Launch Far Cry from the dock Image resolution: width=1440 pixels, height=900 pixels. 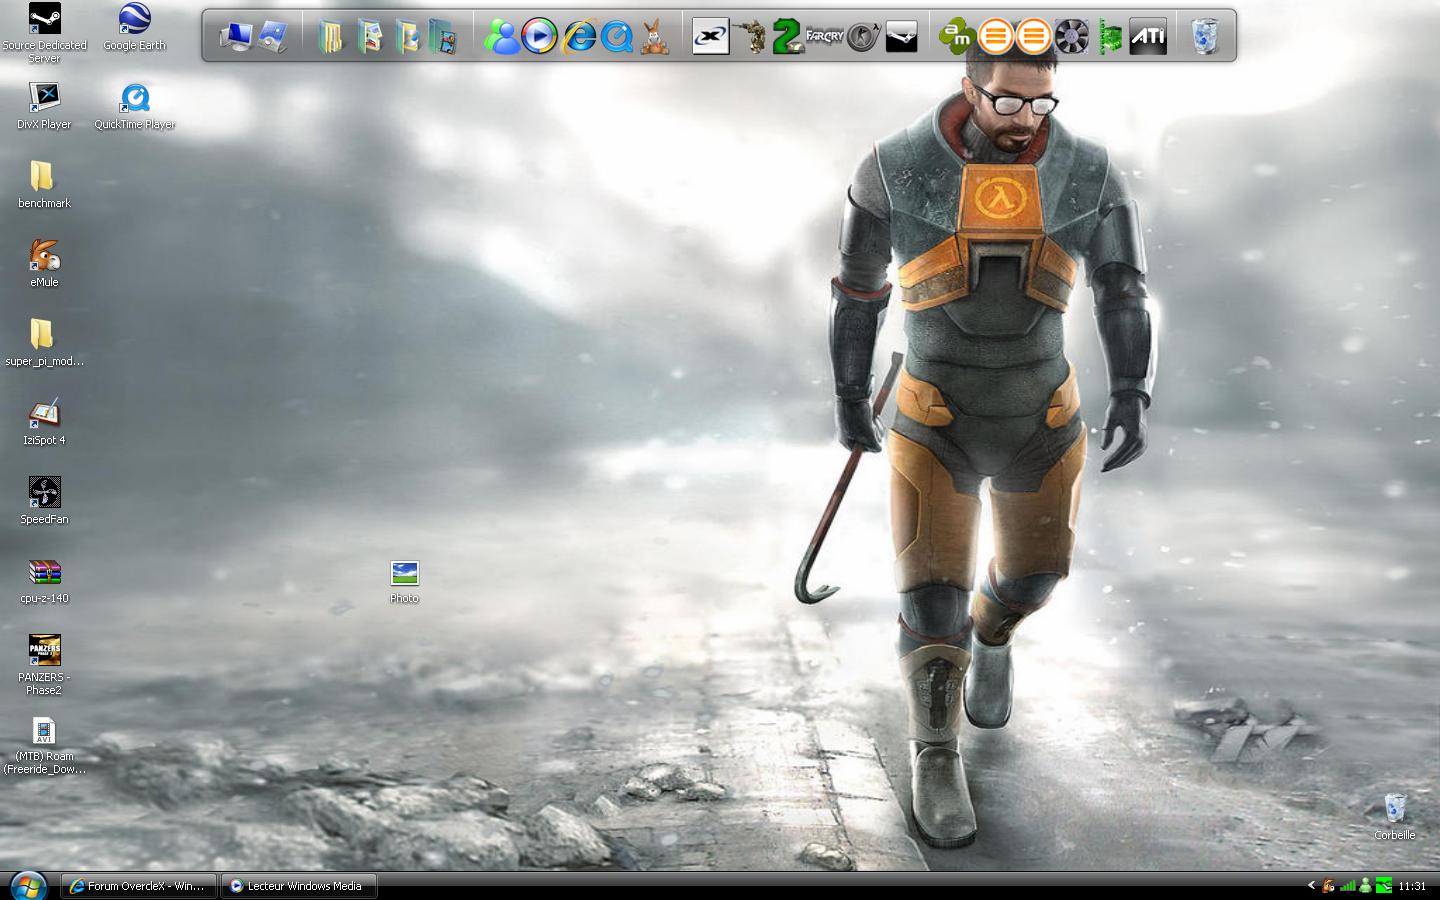[825, 37]
